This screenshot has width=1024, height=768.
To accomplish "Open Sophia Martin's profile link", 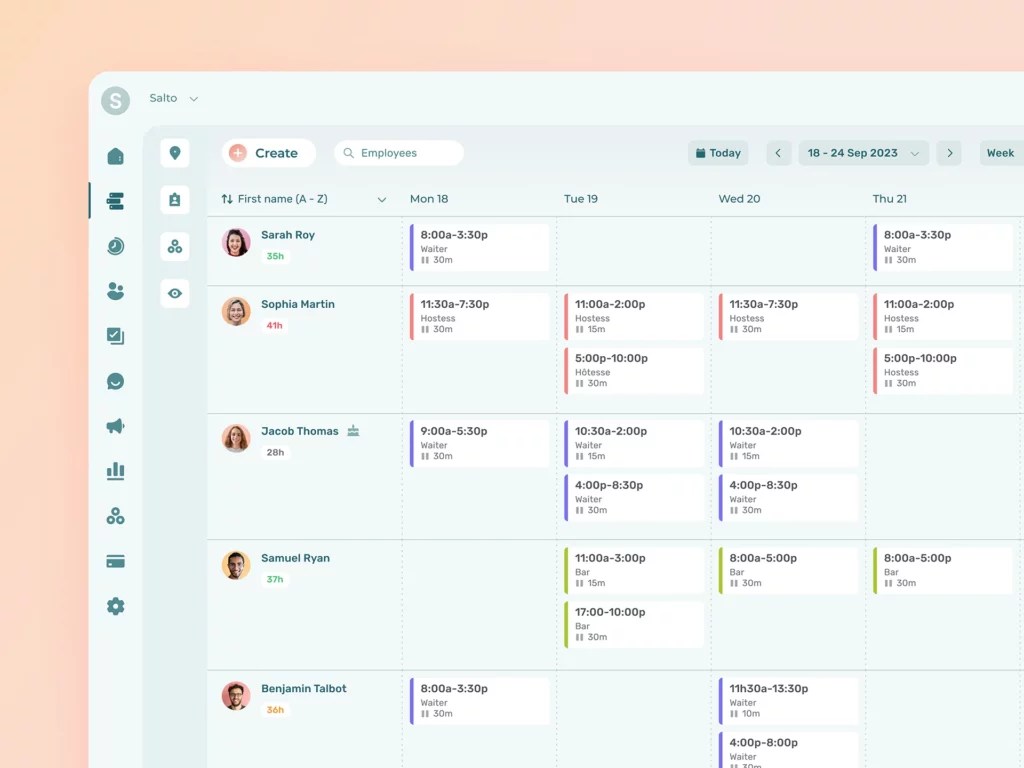I will click(298, 304).
